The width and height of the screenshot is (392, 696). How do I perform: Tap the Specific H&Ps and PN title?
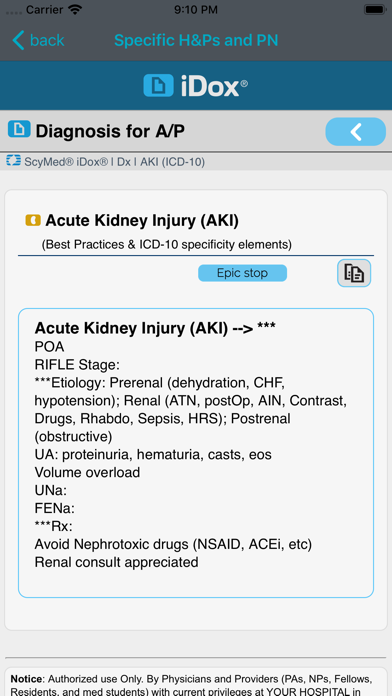196,40
